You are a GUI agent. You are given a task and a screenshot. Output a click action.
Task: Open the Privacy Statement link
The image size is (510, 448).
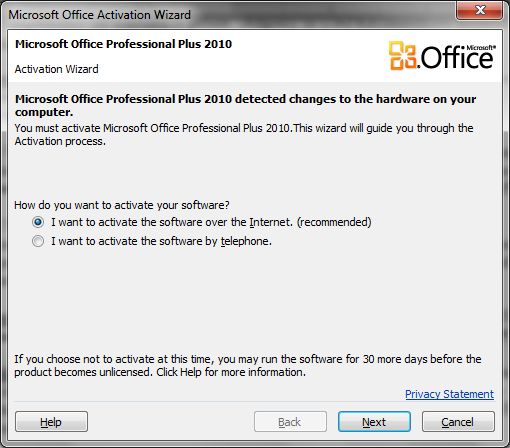pos(449,394)
